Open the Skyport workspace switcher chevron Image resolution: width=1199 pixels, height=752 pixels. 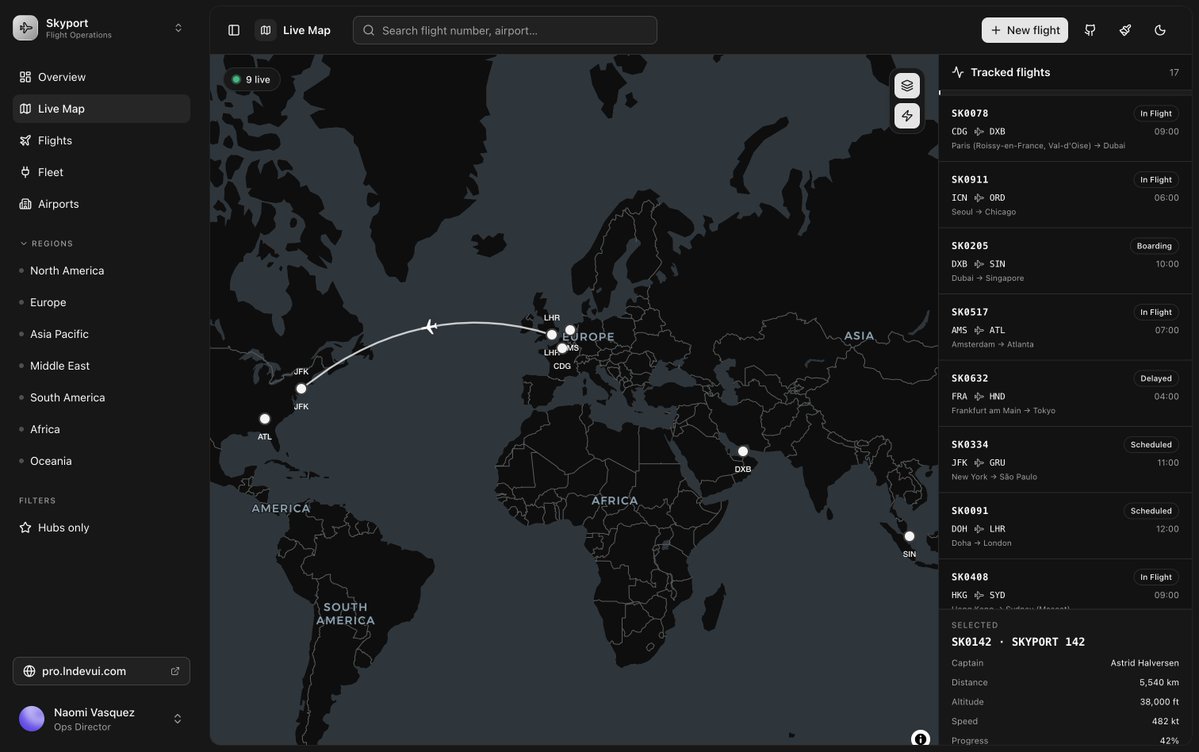(178, 28)
